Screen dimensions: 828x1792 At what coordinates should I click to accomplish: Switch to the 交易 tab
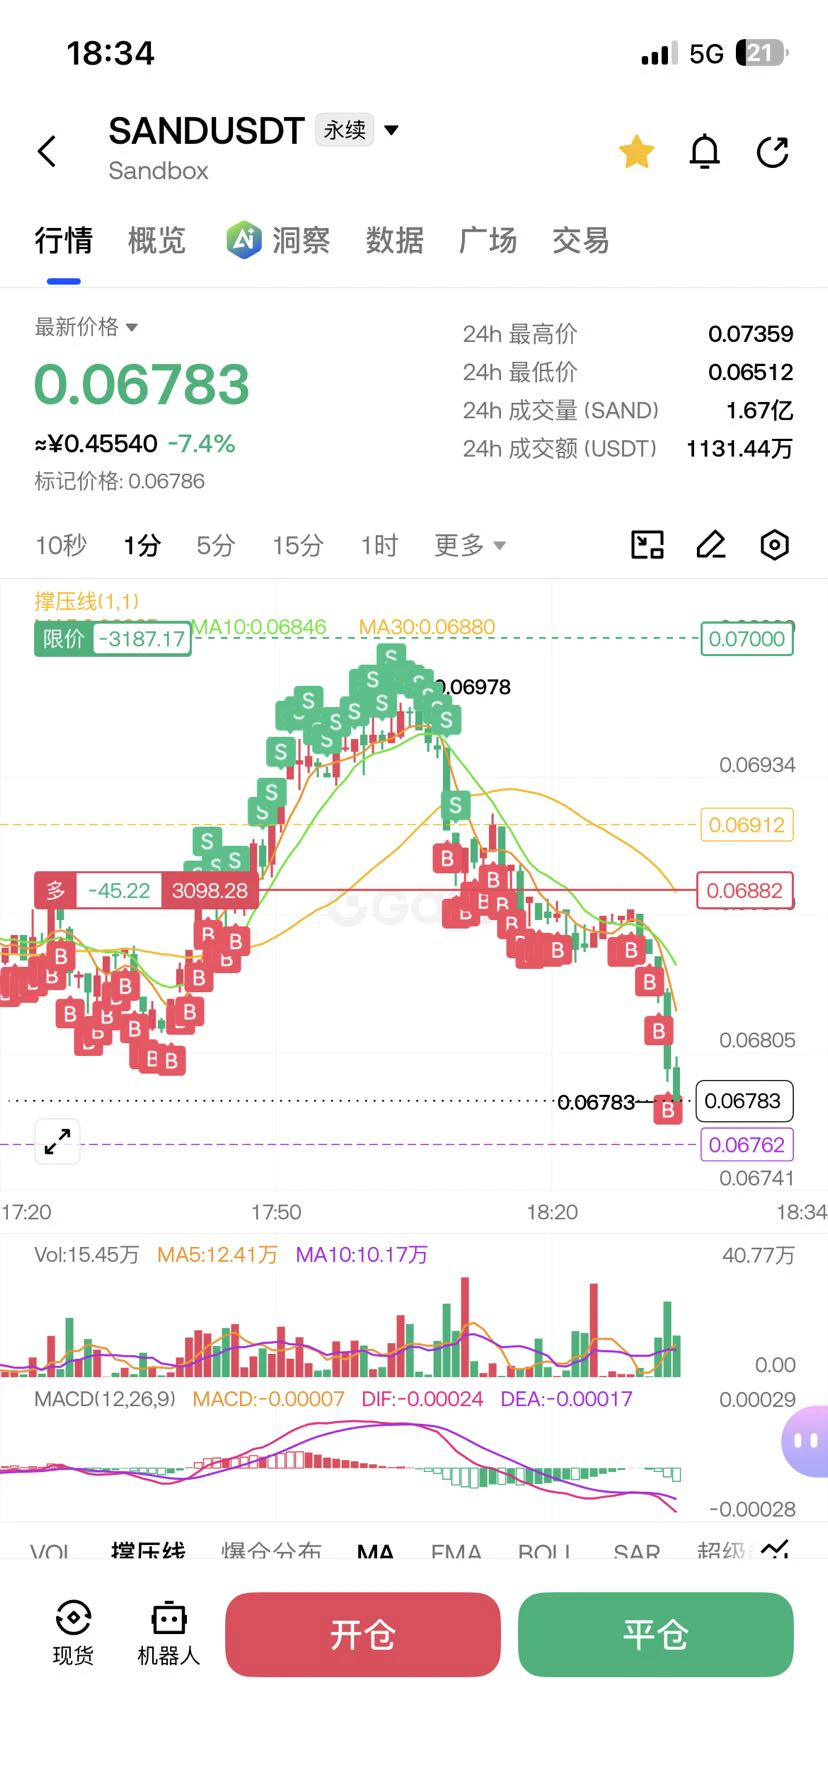click(581, 240)
